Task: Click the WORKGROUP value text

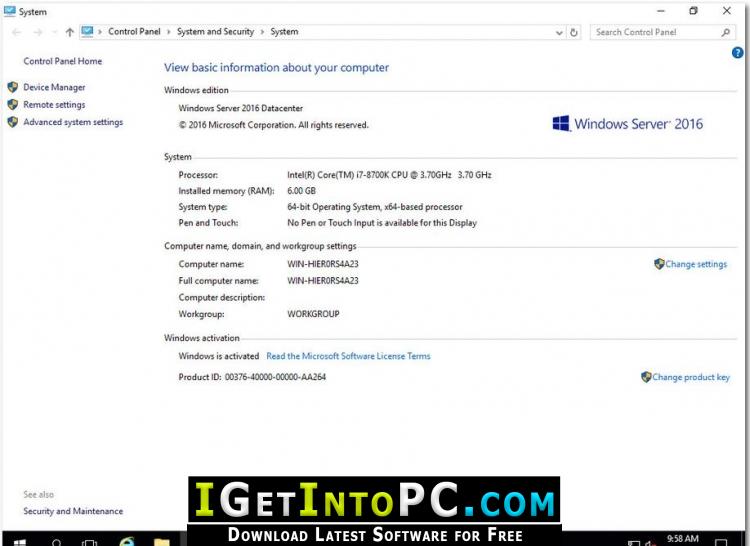Action: click(x=313, y=314)
